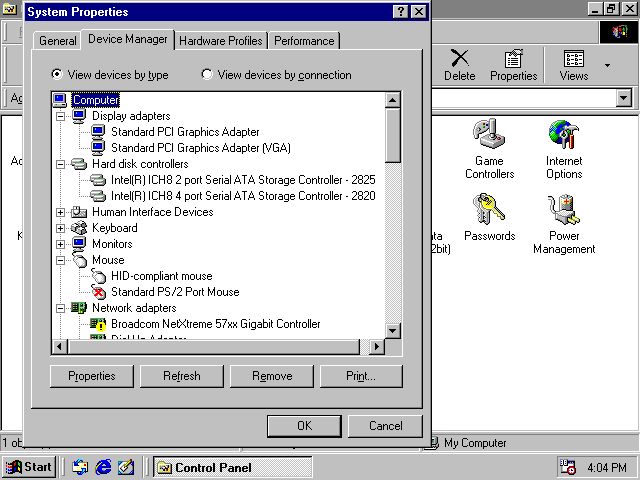Select View devices by type
This screenshot has width=640, height=480.
coord(57,74)
